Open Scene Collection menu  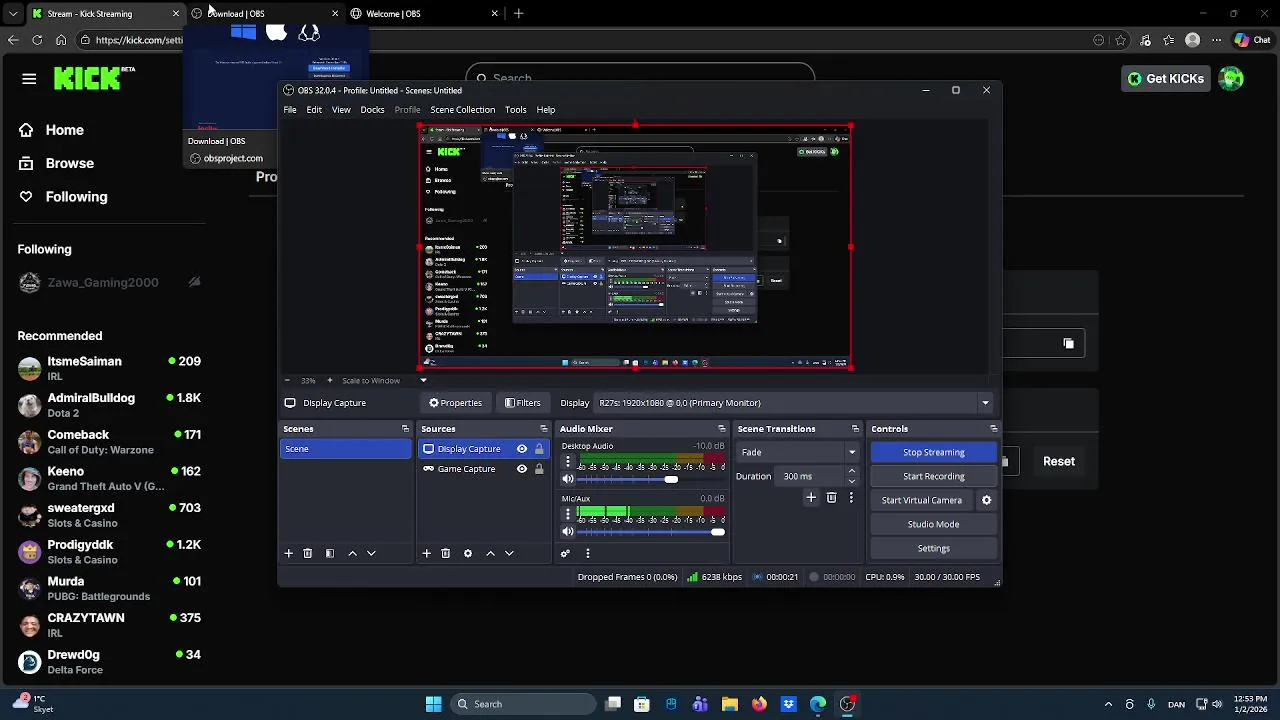coord(462,110)
